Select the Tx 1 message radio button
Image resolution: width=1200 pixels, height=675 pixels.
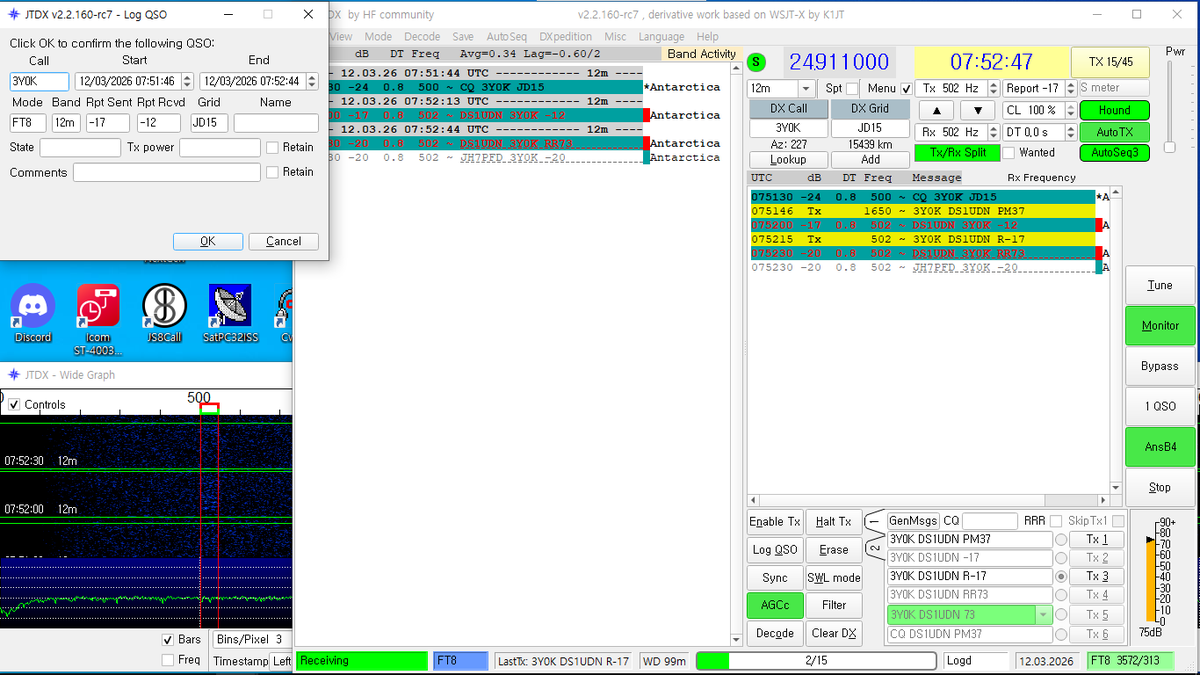tap(1059, 540)
